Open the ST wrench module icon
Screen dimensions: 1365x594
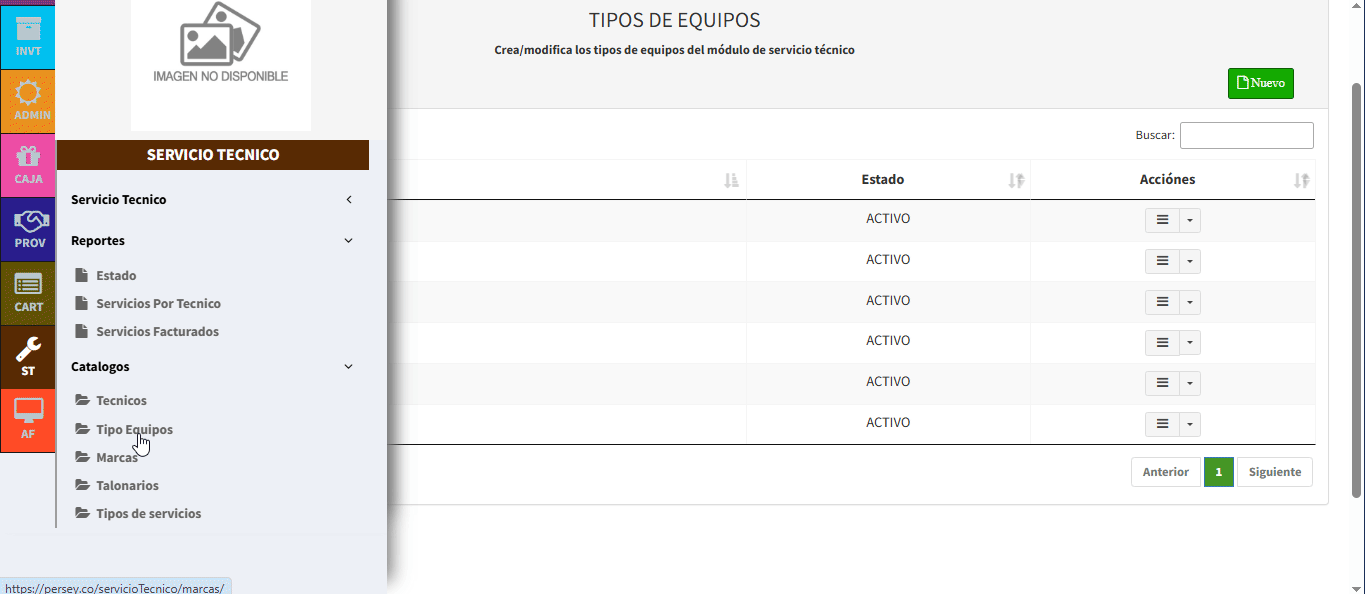[28, 357]
